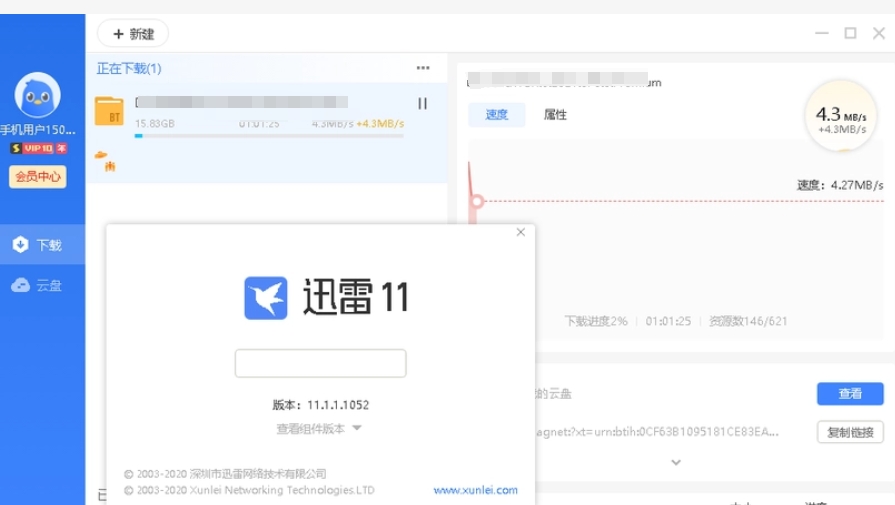Select 云盘 in the sidebar
This screenshot has height=505, width=895.
click(x=43, y=285)
